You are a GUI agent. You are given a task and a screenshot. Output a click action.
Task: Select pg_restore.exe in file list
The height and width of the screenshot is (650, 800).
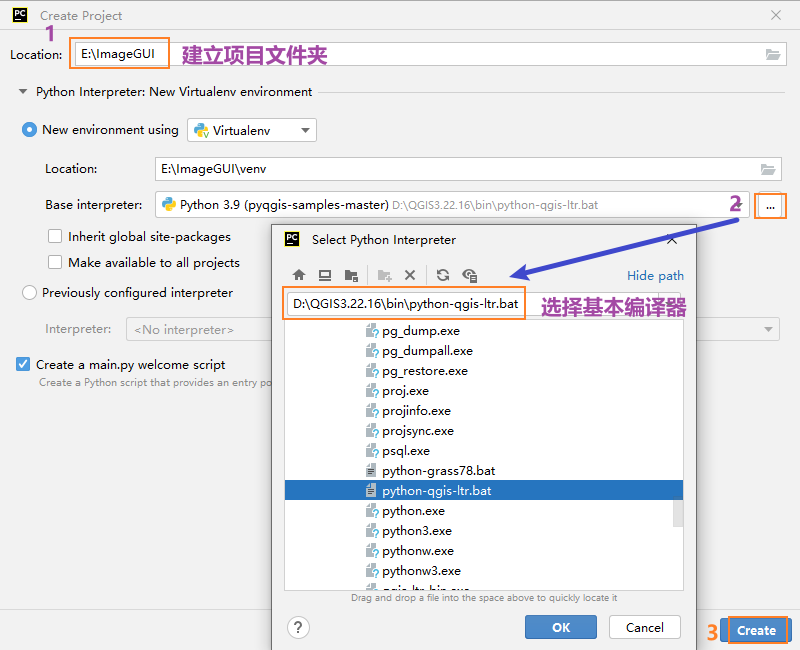pos(484,371)
